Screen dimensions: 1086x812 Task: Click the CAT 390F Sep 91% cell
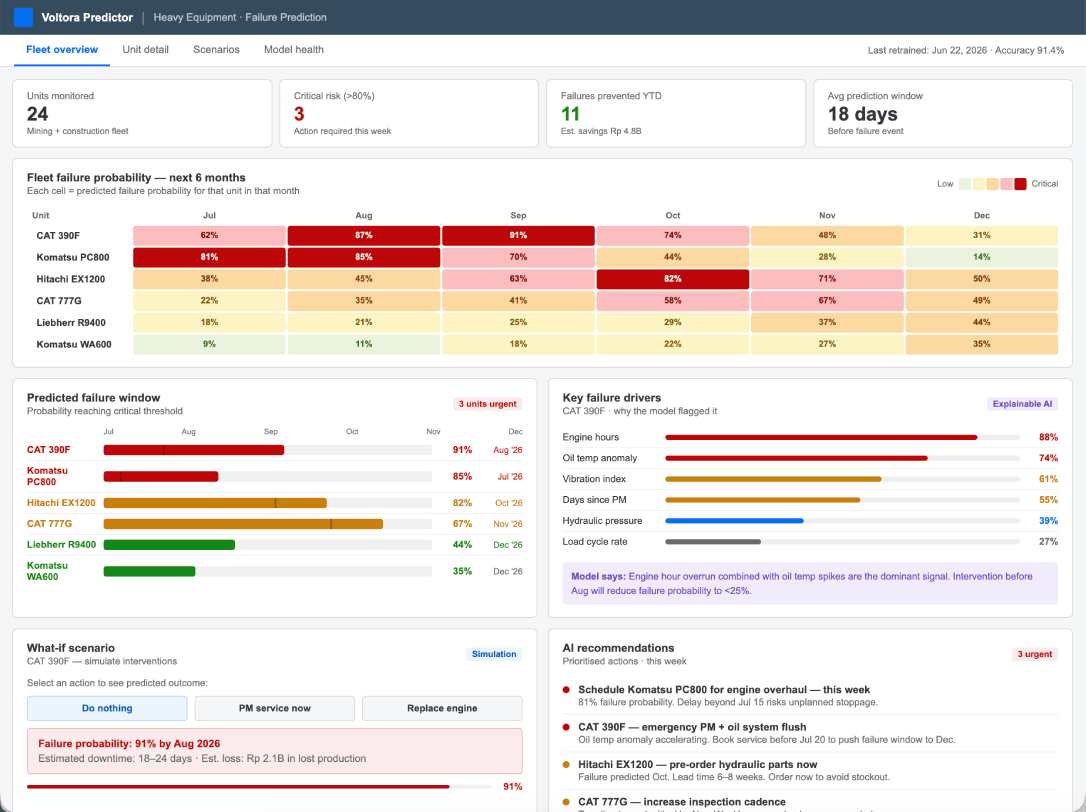(x=518, y=236)
